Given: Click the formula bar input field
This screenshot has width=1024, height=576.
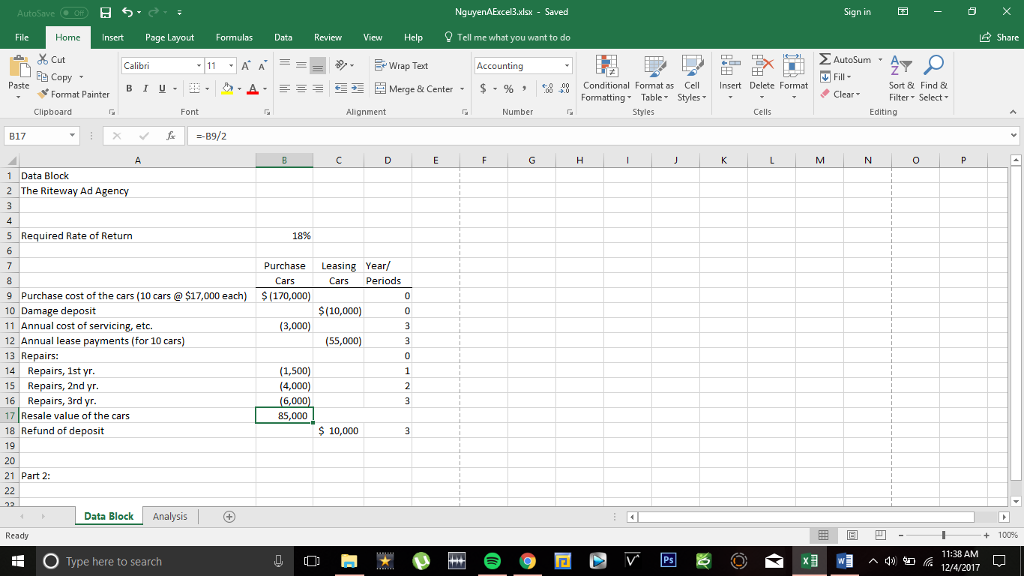Looking at the screenshot, I should coord(600,134).
